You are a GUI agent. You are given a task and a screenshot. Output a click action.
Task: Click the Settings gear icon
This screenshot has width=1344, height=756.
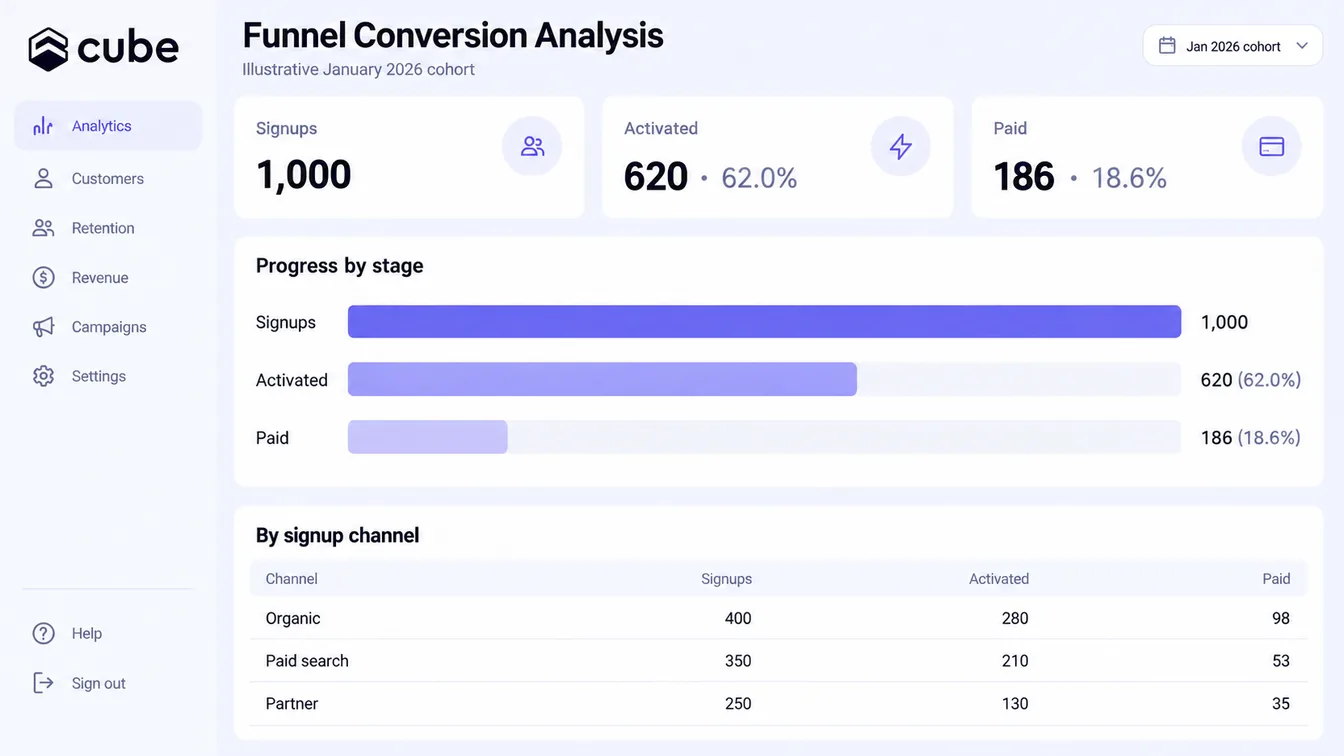tap(43, 376)
